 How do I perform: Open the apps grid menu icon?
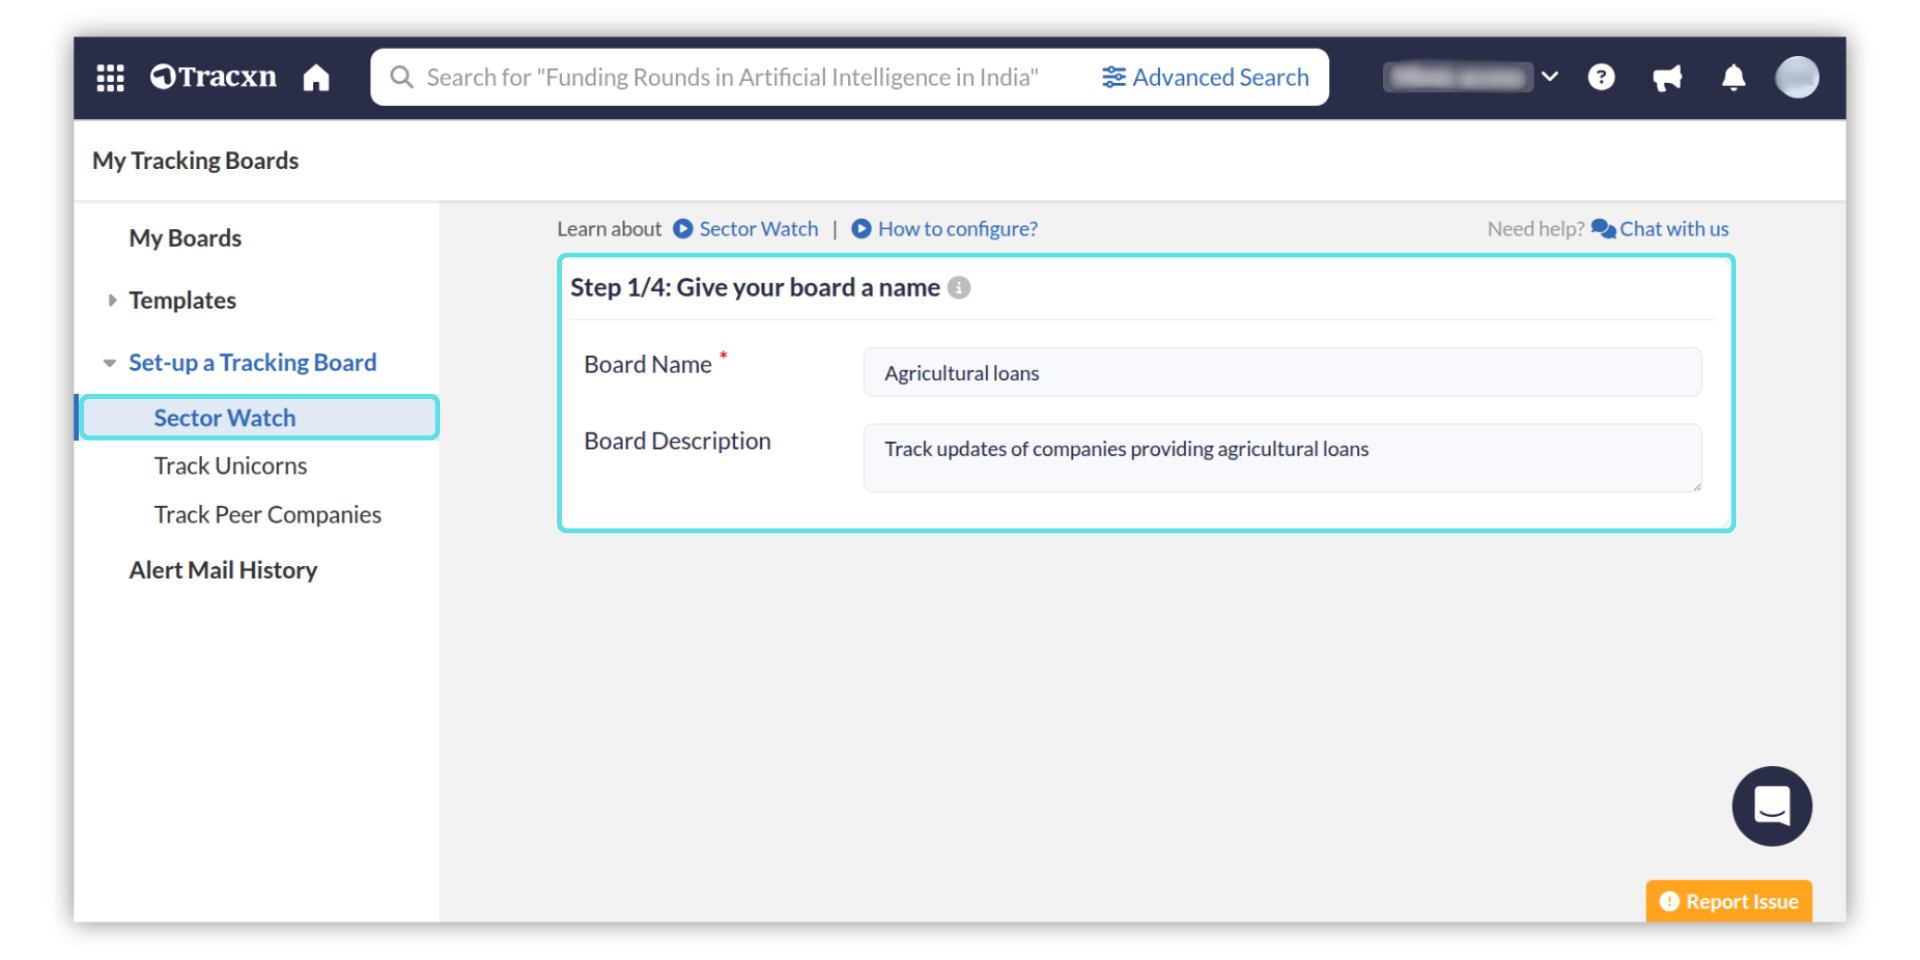click(110, 78)
